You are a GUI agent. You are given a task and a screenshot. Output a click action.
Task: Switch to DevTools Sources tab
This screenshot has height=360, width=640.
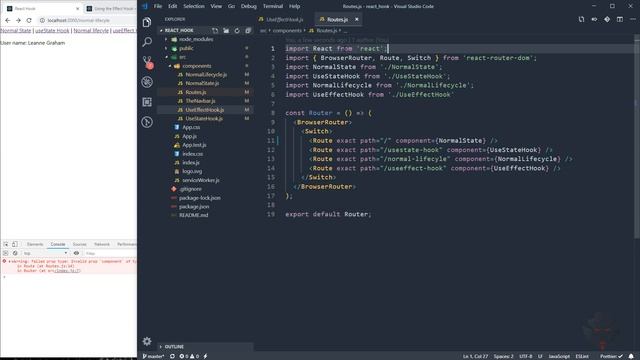(x=80, y=244)
